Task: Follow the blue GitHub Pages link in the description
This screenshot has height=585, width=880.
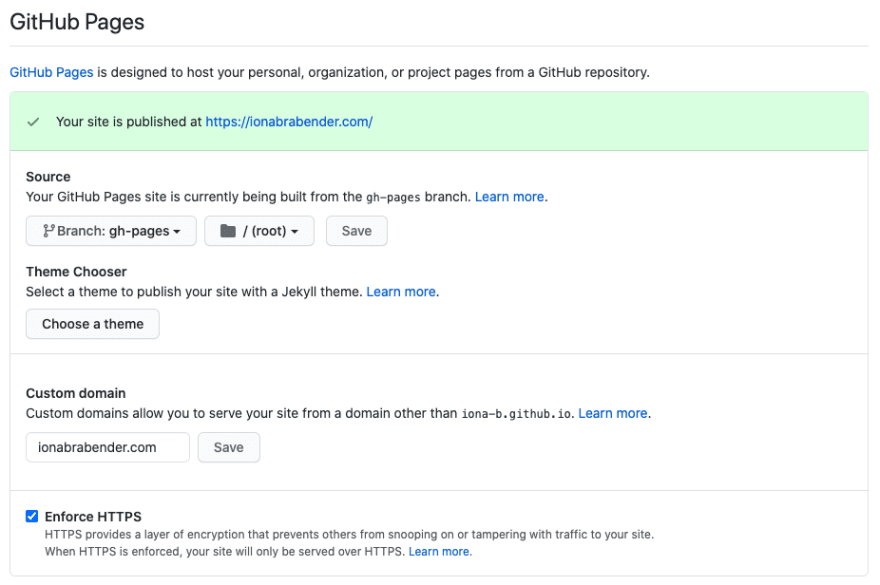Action: coord(51,72)
